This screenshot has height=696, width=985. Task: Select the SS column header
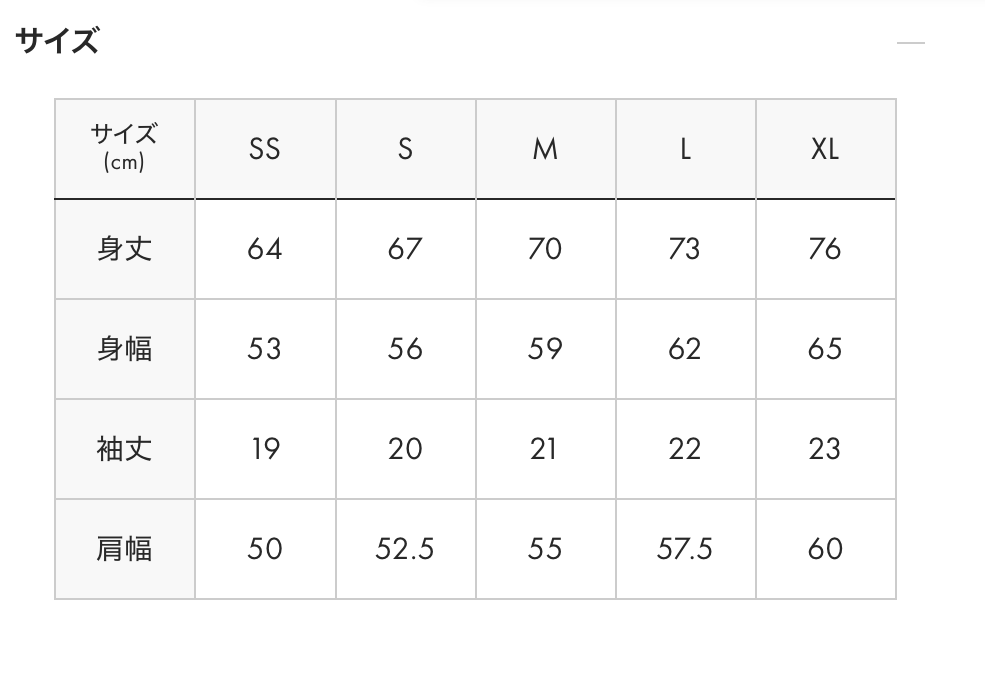tap(265, 149)
